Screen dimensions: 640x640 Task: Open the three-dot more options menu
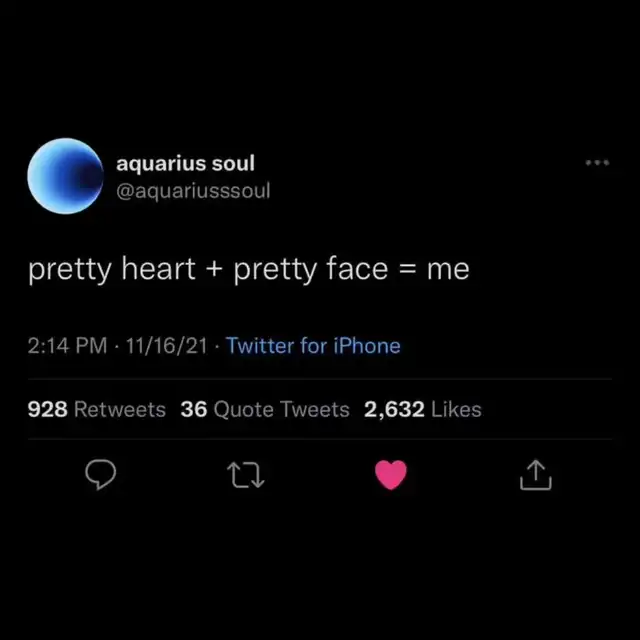pyautogui.click(x=597, y=162)
